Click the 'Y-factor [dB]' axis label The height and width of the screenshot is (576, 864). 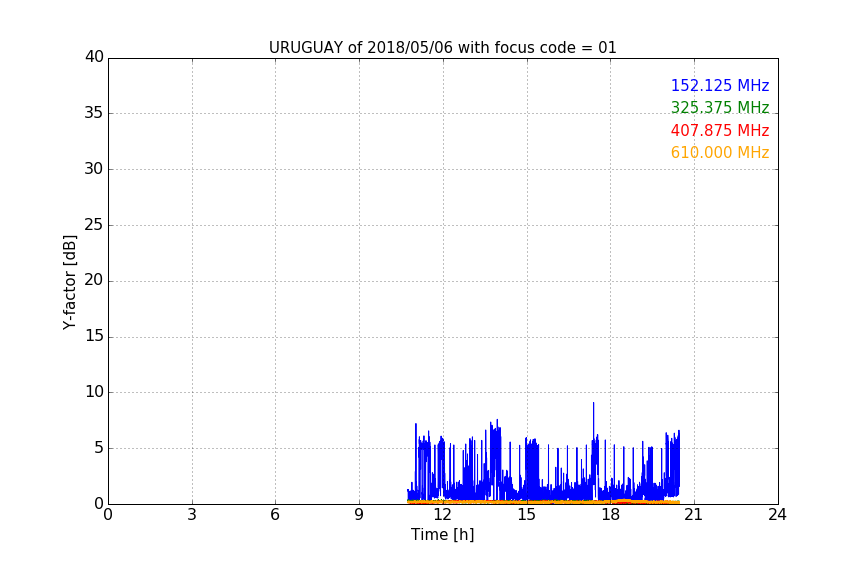[69, 282]
